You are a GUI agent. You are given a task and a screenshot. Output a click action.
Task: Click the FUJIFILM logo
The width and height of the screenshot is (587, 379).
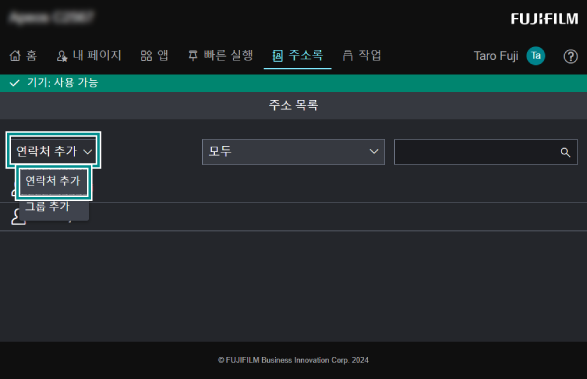point(545,19)
